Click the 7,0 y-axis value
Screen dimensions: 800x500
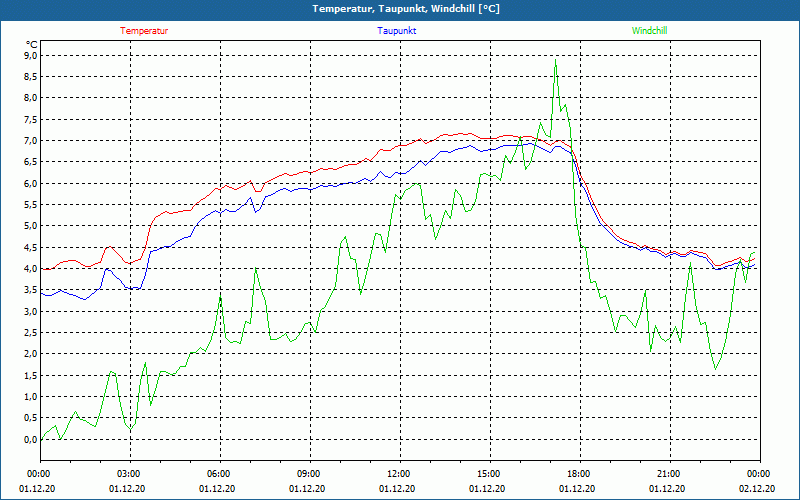point(31,140)
